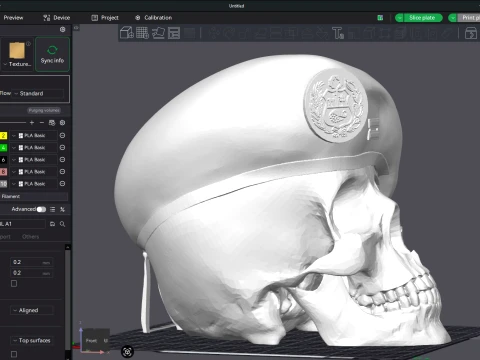Switch to the Device tab

point(57,18)
